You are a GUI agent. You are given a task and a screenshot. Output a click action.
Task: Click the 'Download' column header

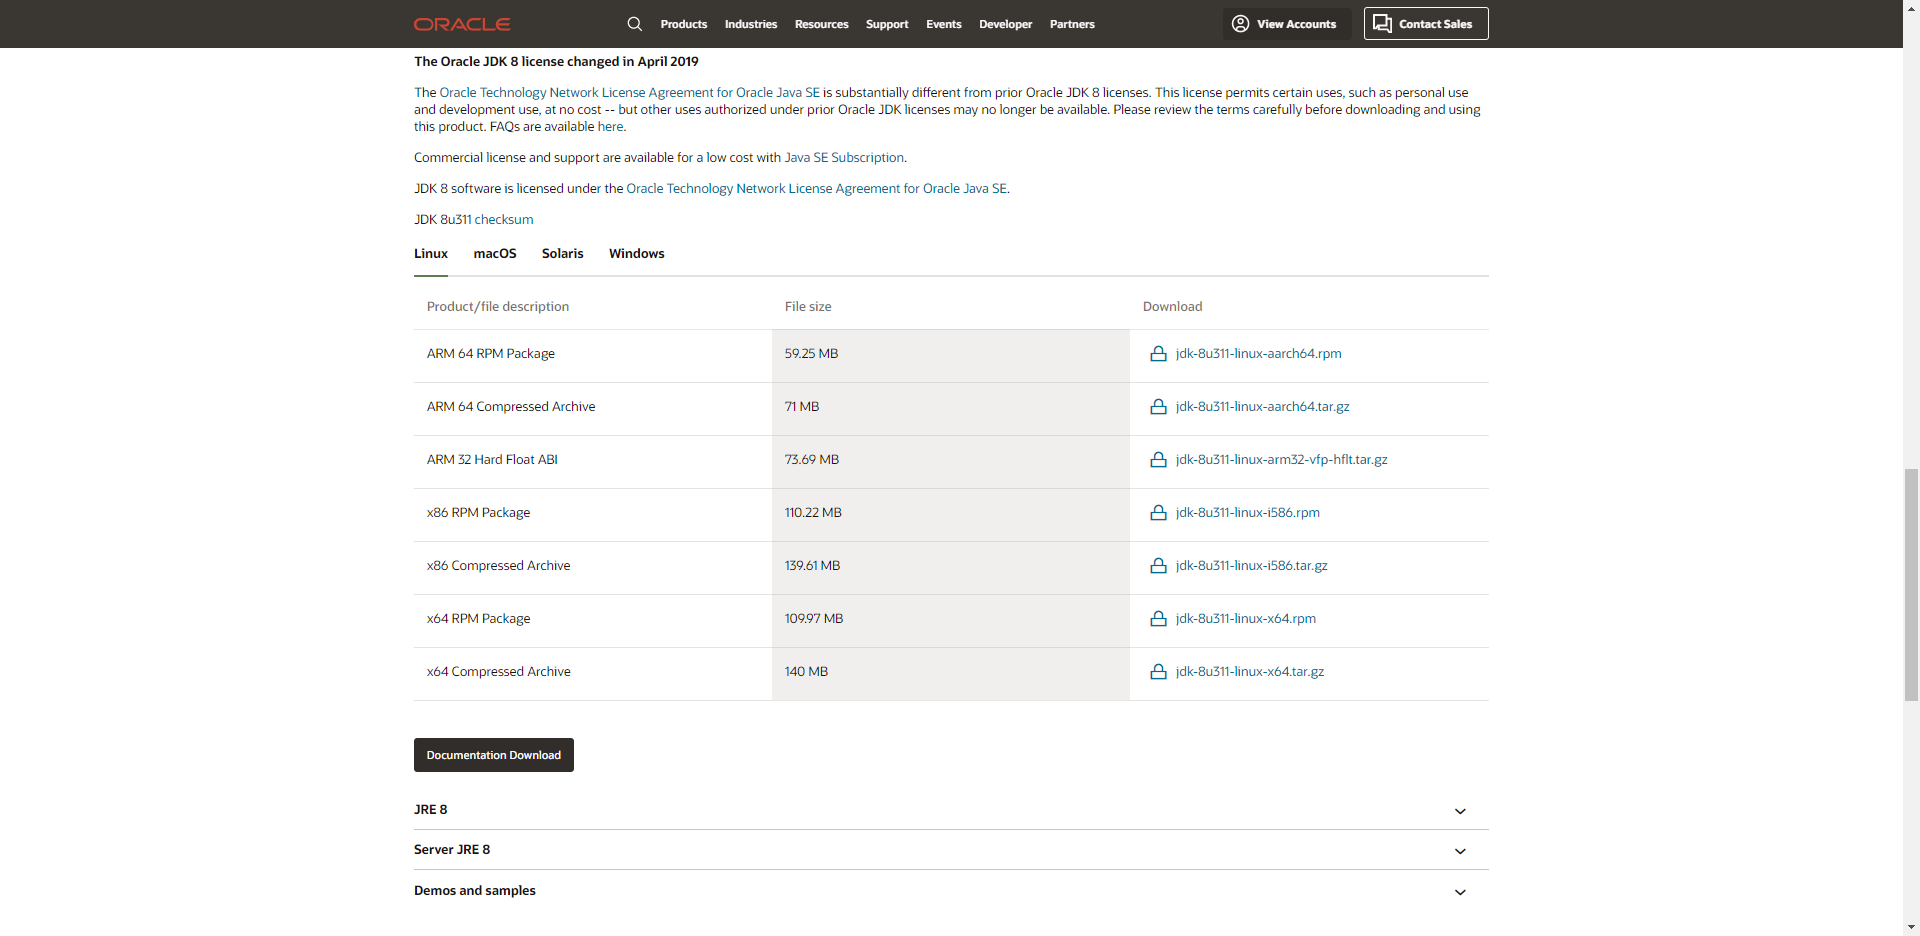pos(1172,307)
